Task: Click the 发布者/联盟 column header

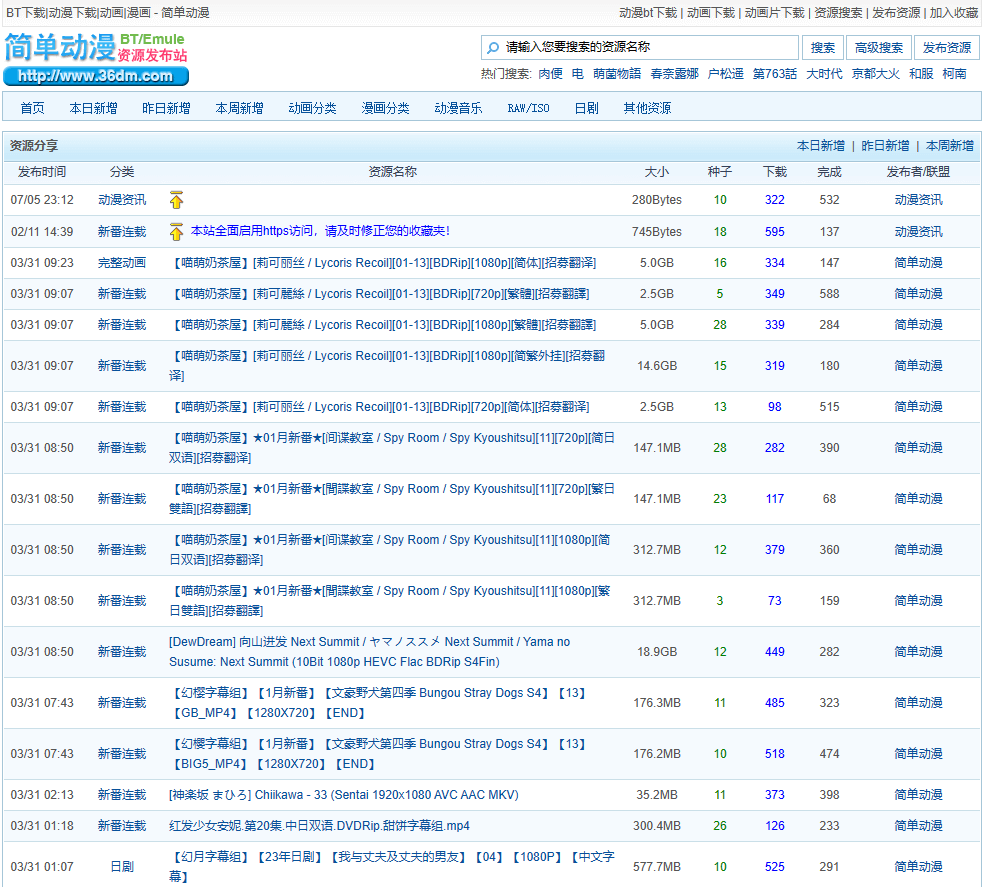Action: click(918, 172)
